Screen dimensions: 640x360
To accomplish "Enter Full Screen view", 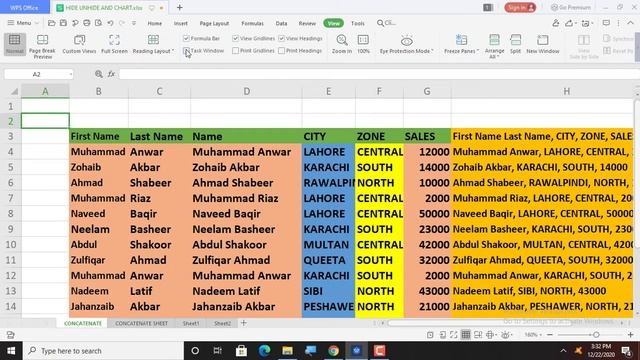I will (114, 44).
